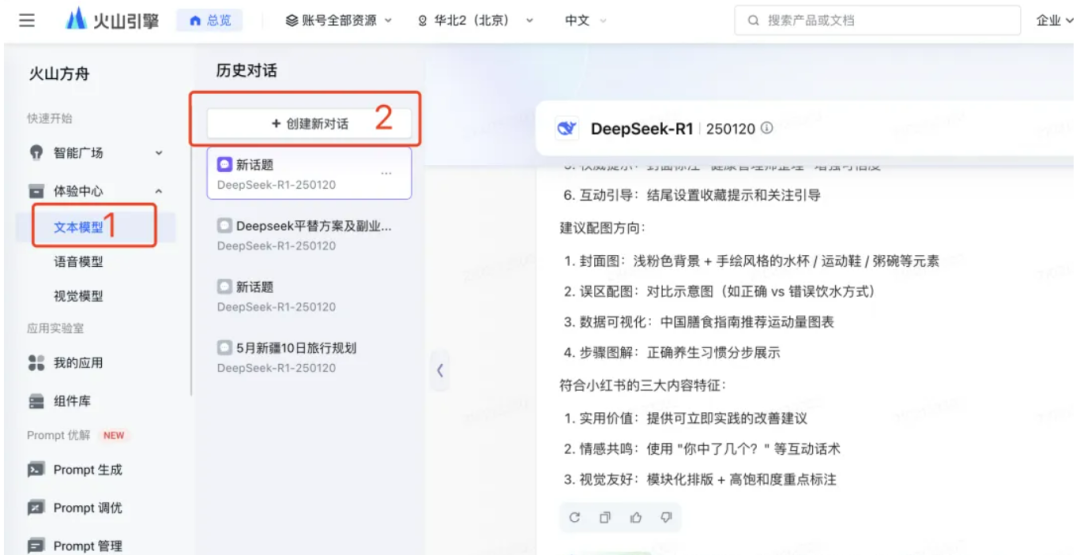
Task: Click chat icon of selected 新话题
Action: pyautogui.click(x=224, y=165)
